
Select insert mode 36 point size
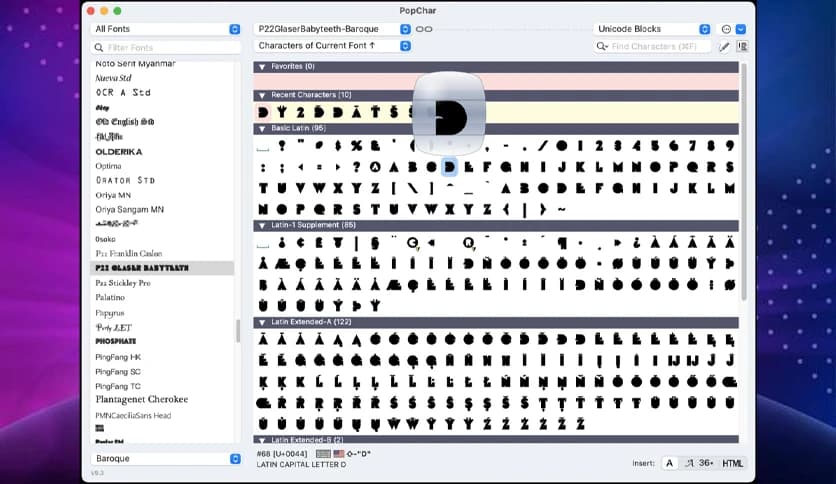point(706,463)
